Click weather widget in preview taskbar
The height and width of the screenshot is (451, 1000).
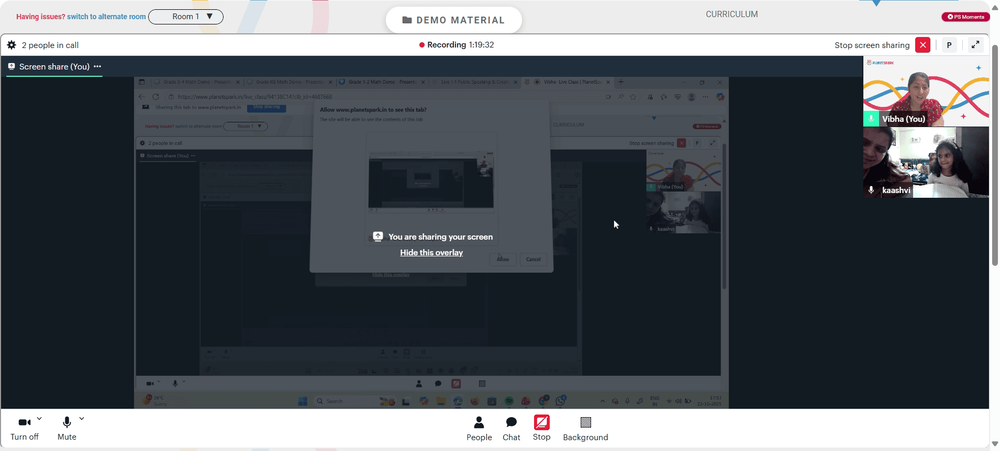(155, 401)
